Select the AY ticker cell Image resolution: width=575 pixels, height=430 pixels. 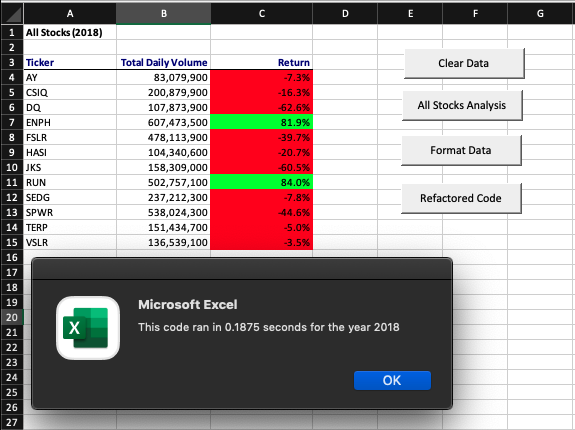click(x=70, y=77)
